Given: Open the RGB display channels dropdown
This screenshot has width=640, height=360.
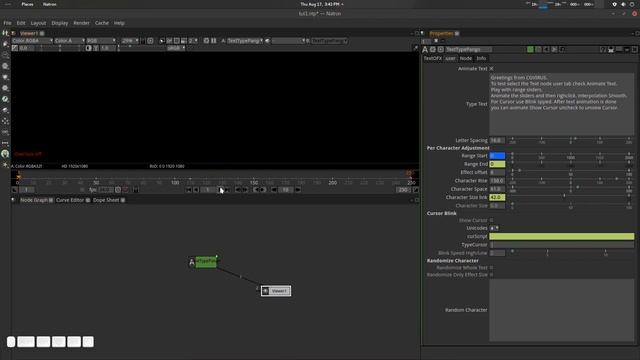Looking at the screenshot, I should [101, 41].
